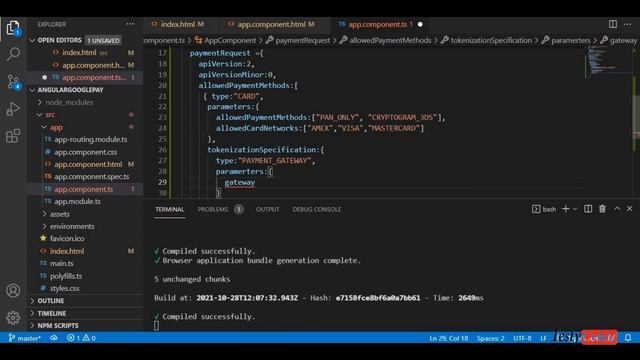Maximize the panel with up chevron

(617, 209)
